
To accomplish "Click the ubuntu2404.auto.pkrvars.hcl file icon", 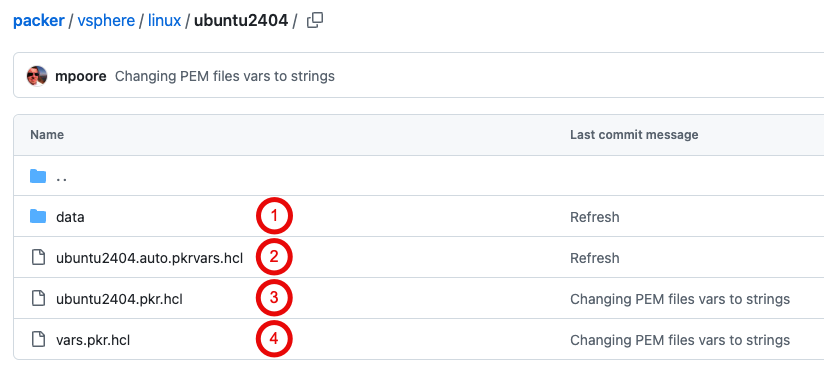I will (38, 257).
